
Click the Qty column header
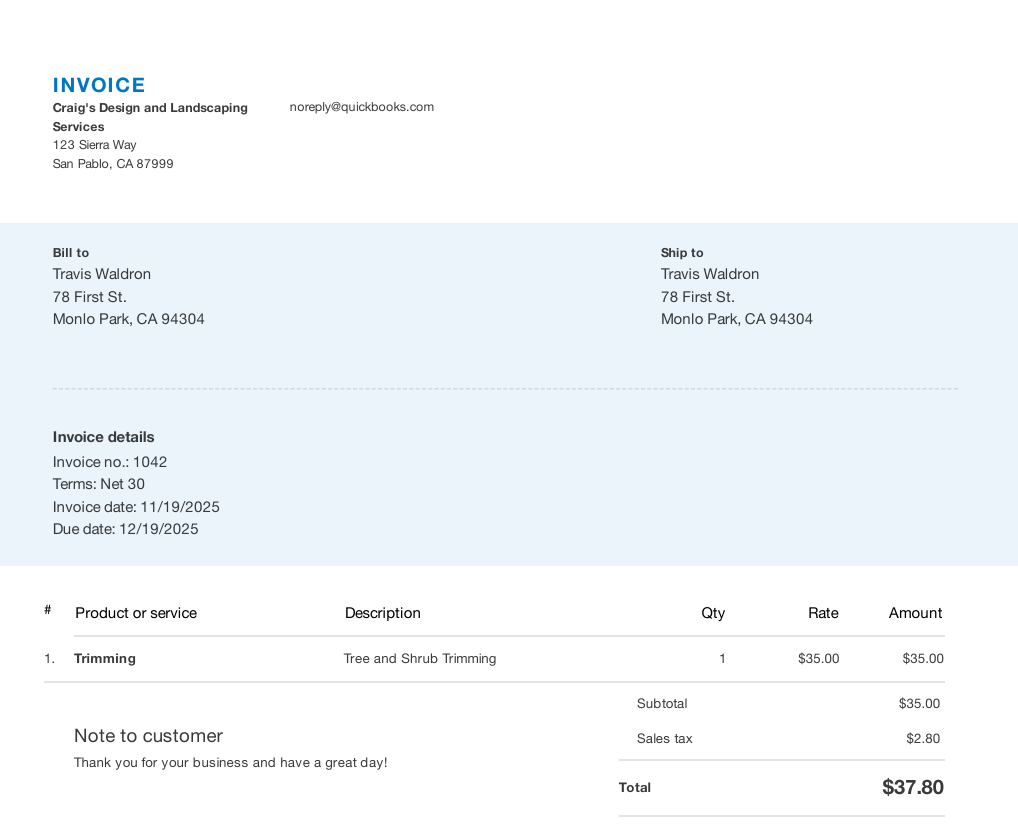point(713,613)
